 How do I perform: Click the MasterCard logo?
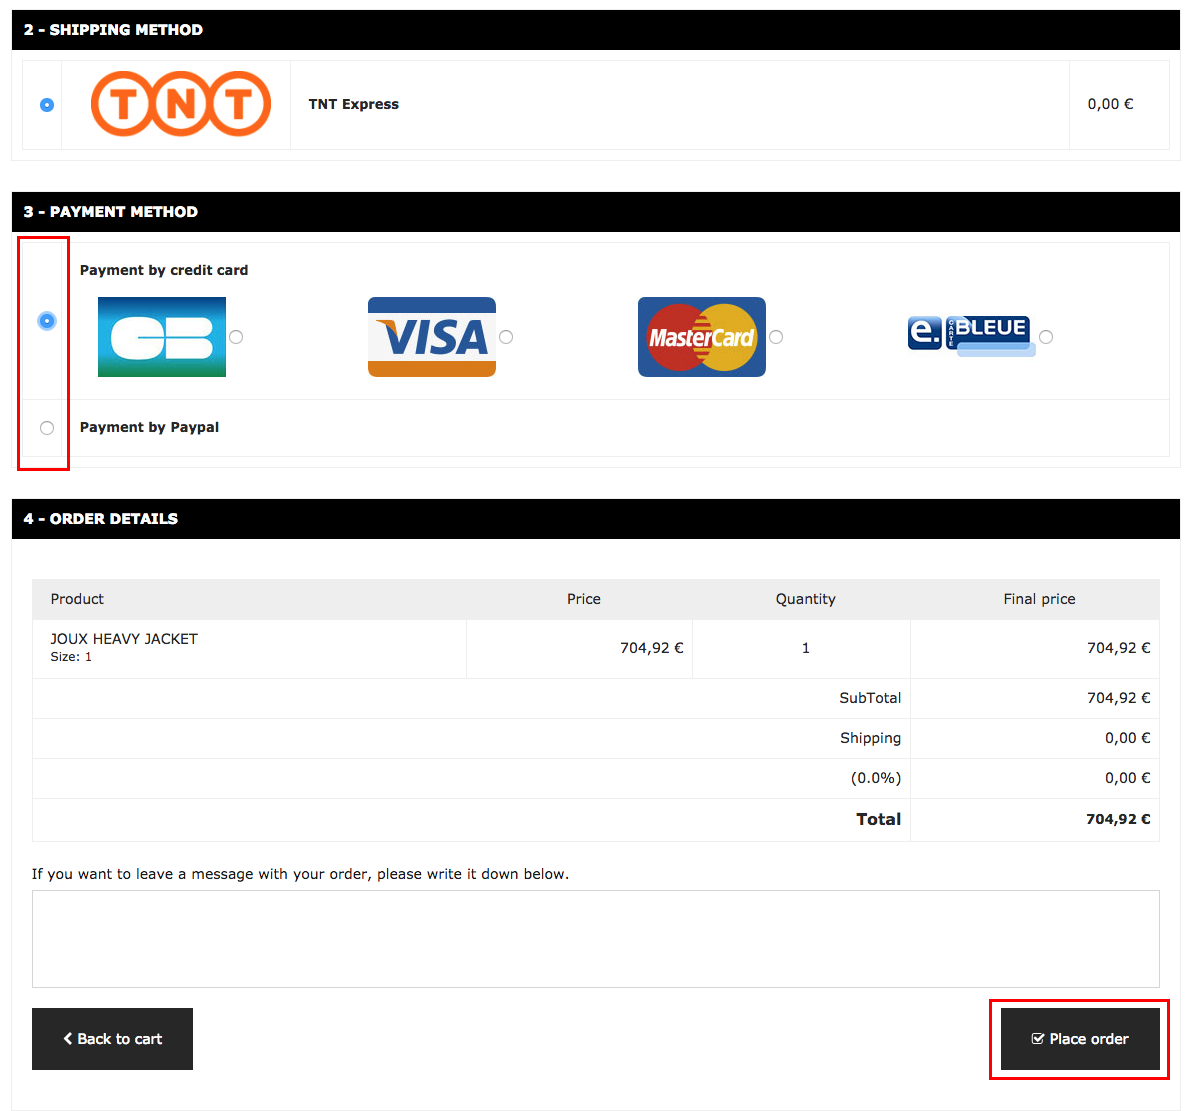[x=701, y=337]
